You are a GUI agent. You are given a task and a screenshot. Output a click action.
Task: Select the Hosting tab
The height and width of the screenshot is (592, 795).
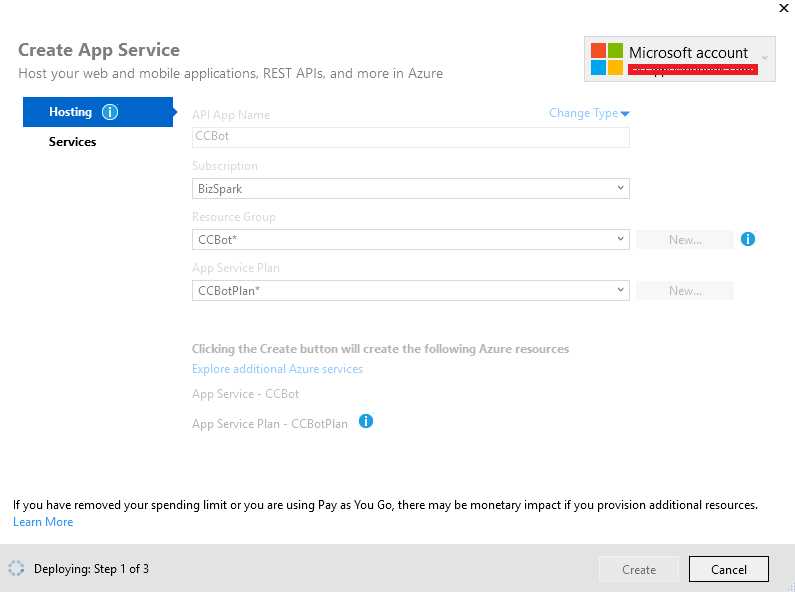[98, 112]
